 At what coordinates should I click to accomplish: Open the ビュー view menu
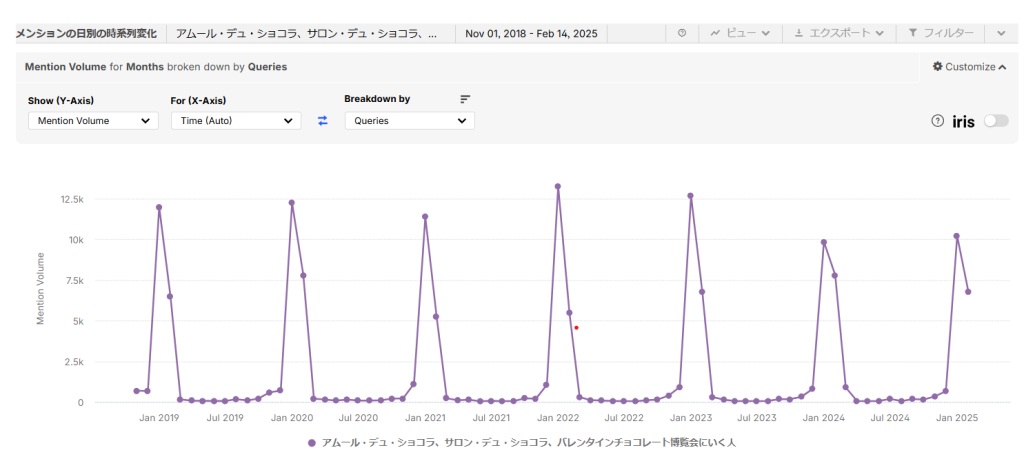(740, 33)
